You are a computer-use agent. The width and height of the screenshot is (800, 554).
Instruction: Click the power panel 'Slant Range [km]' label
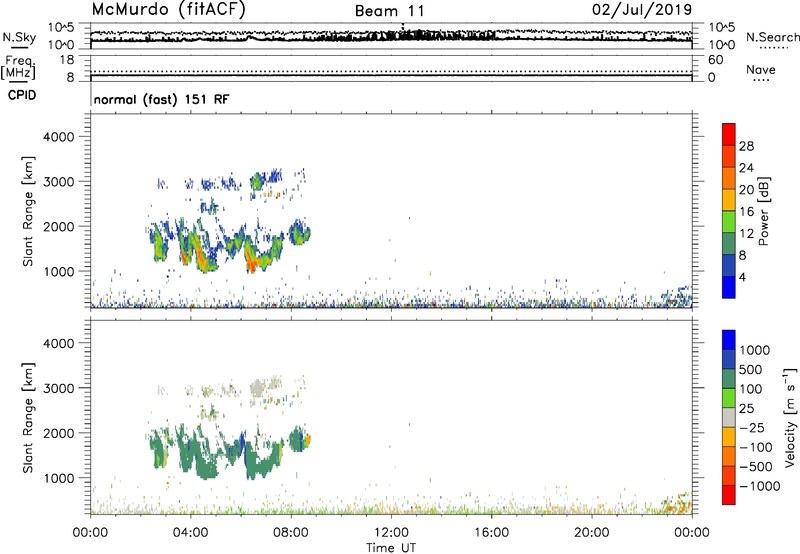click(28, 211)
